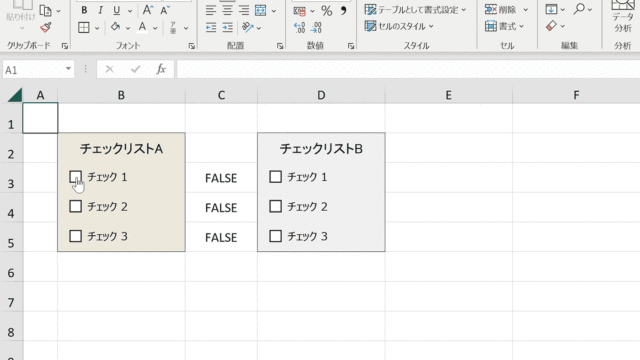Image resolution: width=640 pixels, height=360 pixels.
Task: Select cell C5 showing FALSE
Action: pos(221,237)
